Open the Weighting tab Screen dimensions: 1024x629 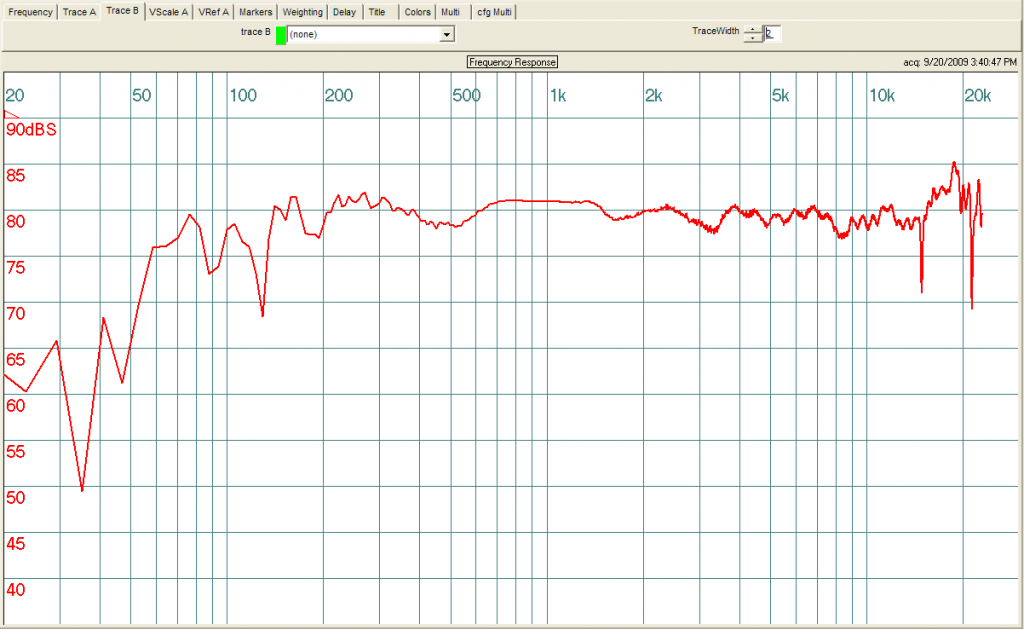point(302,11)
